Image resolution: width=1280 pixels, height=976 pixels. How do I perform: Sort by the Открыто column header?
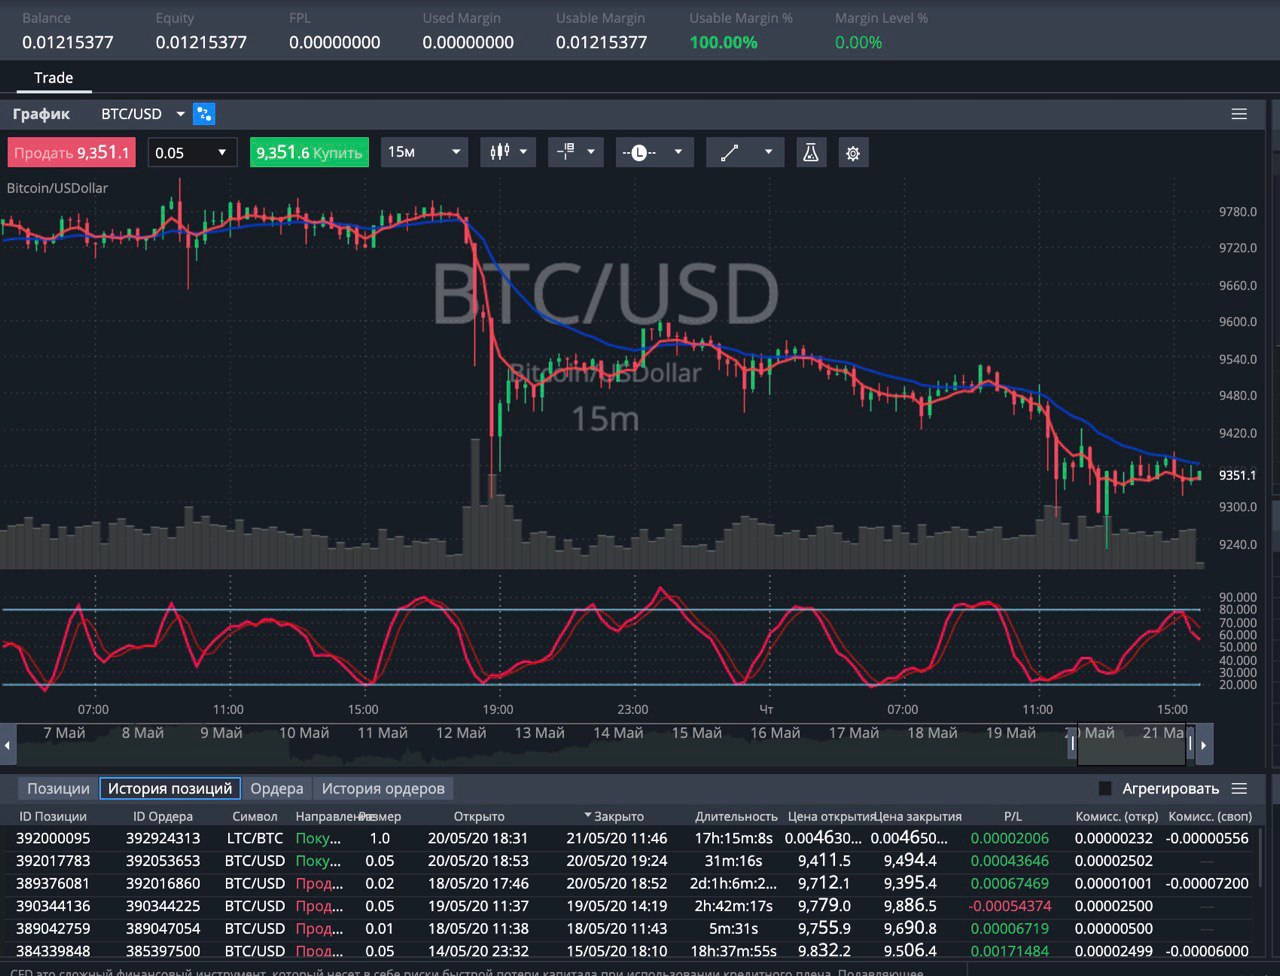click(x=479, y=816)
